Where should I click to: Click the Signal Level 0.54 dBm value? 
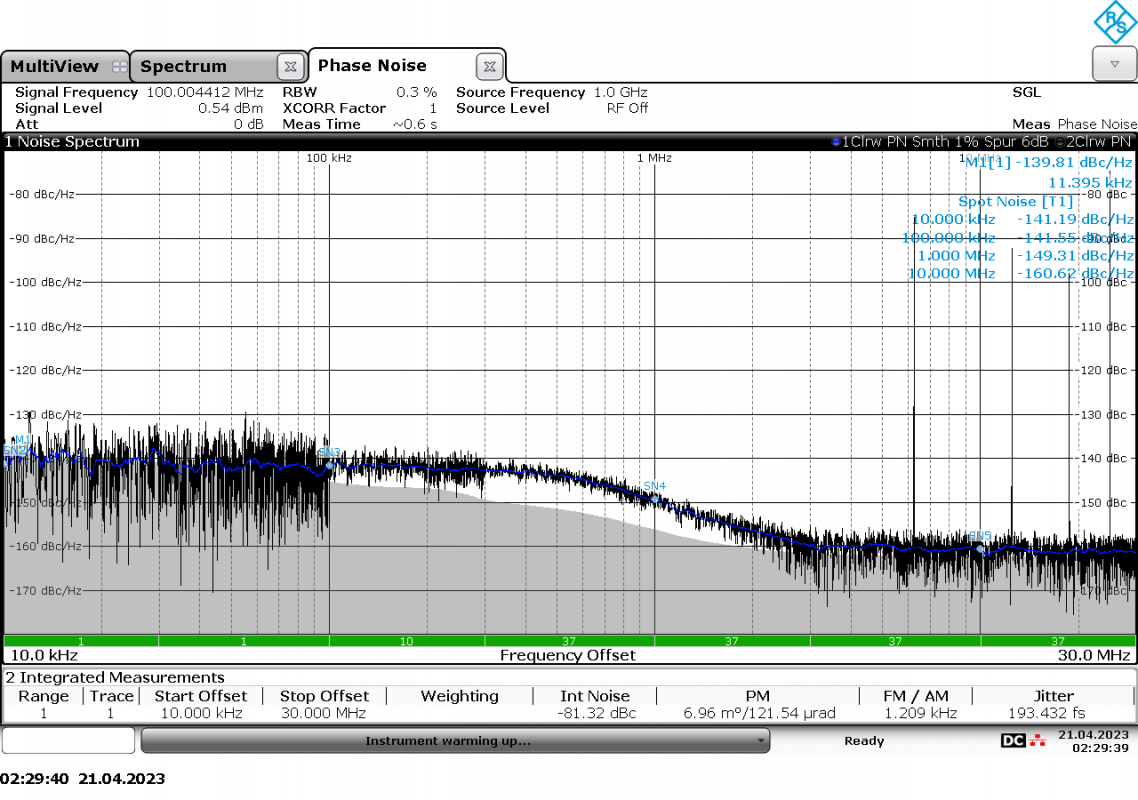point(231,108)
